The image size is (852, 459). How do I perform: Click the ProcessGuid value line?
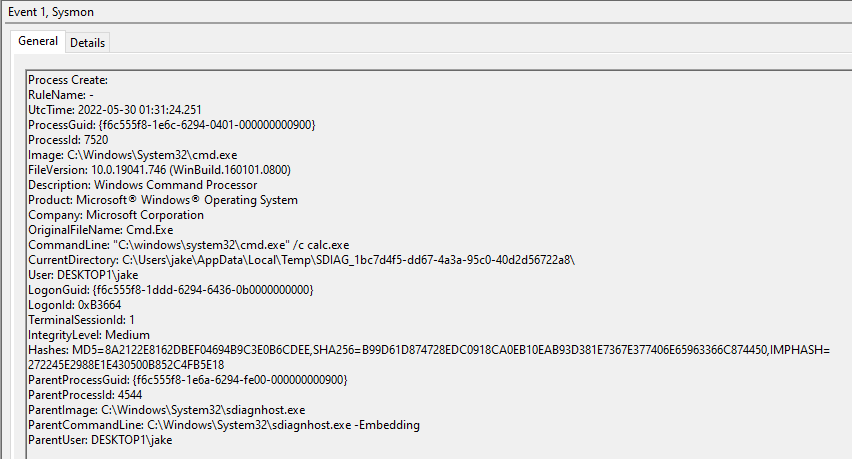point(172,125)
